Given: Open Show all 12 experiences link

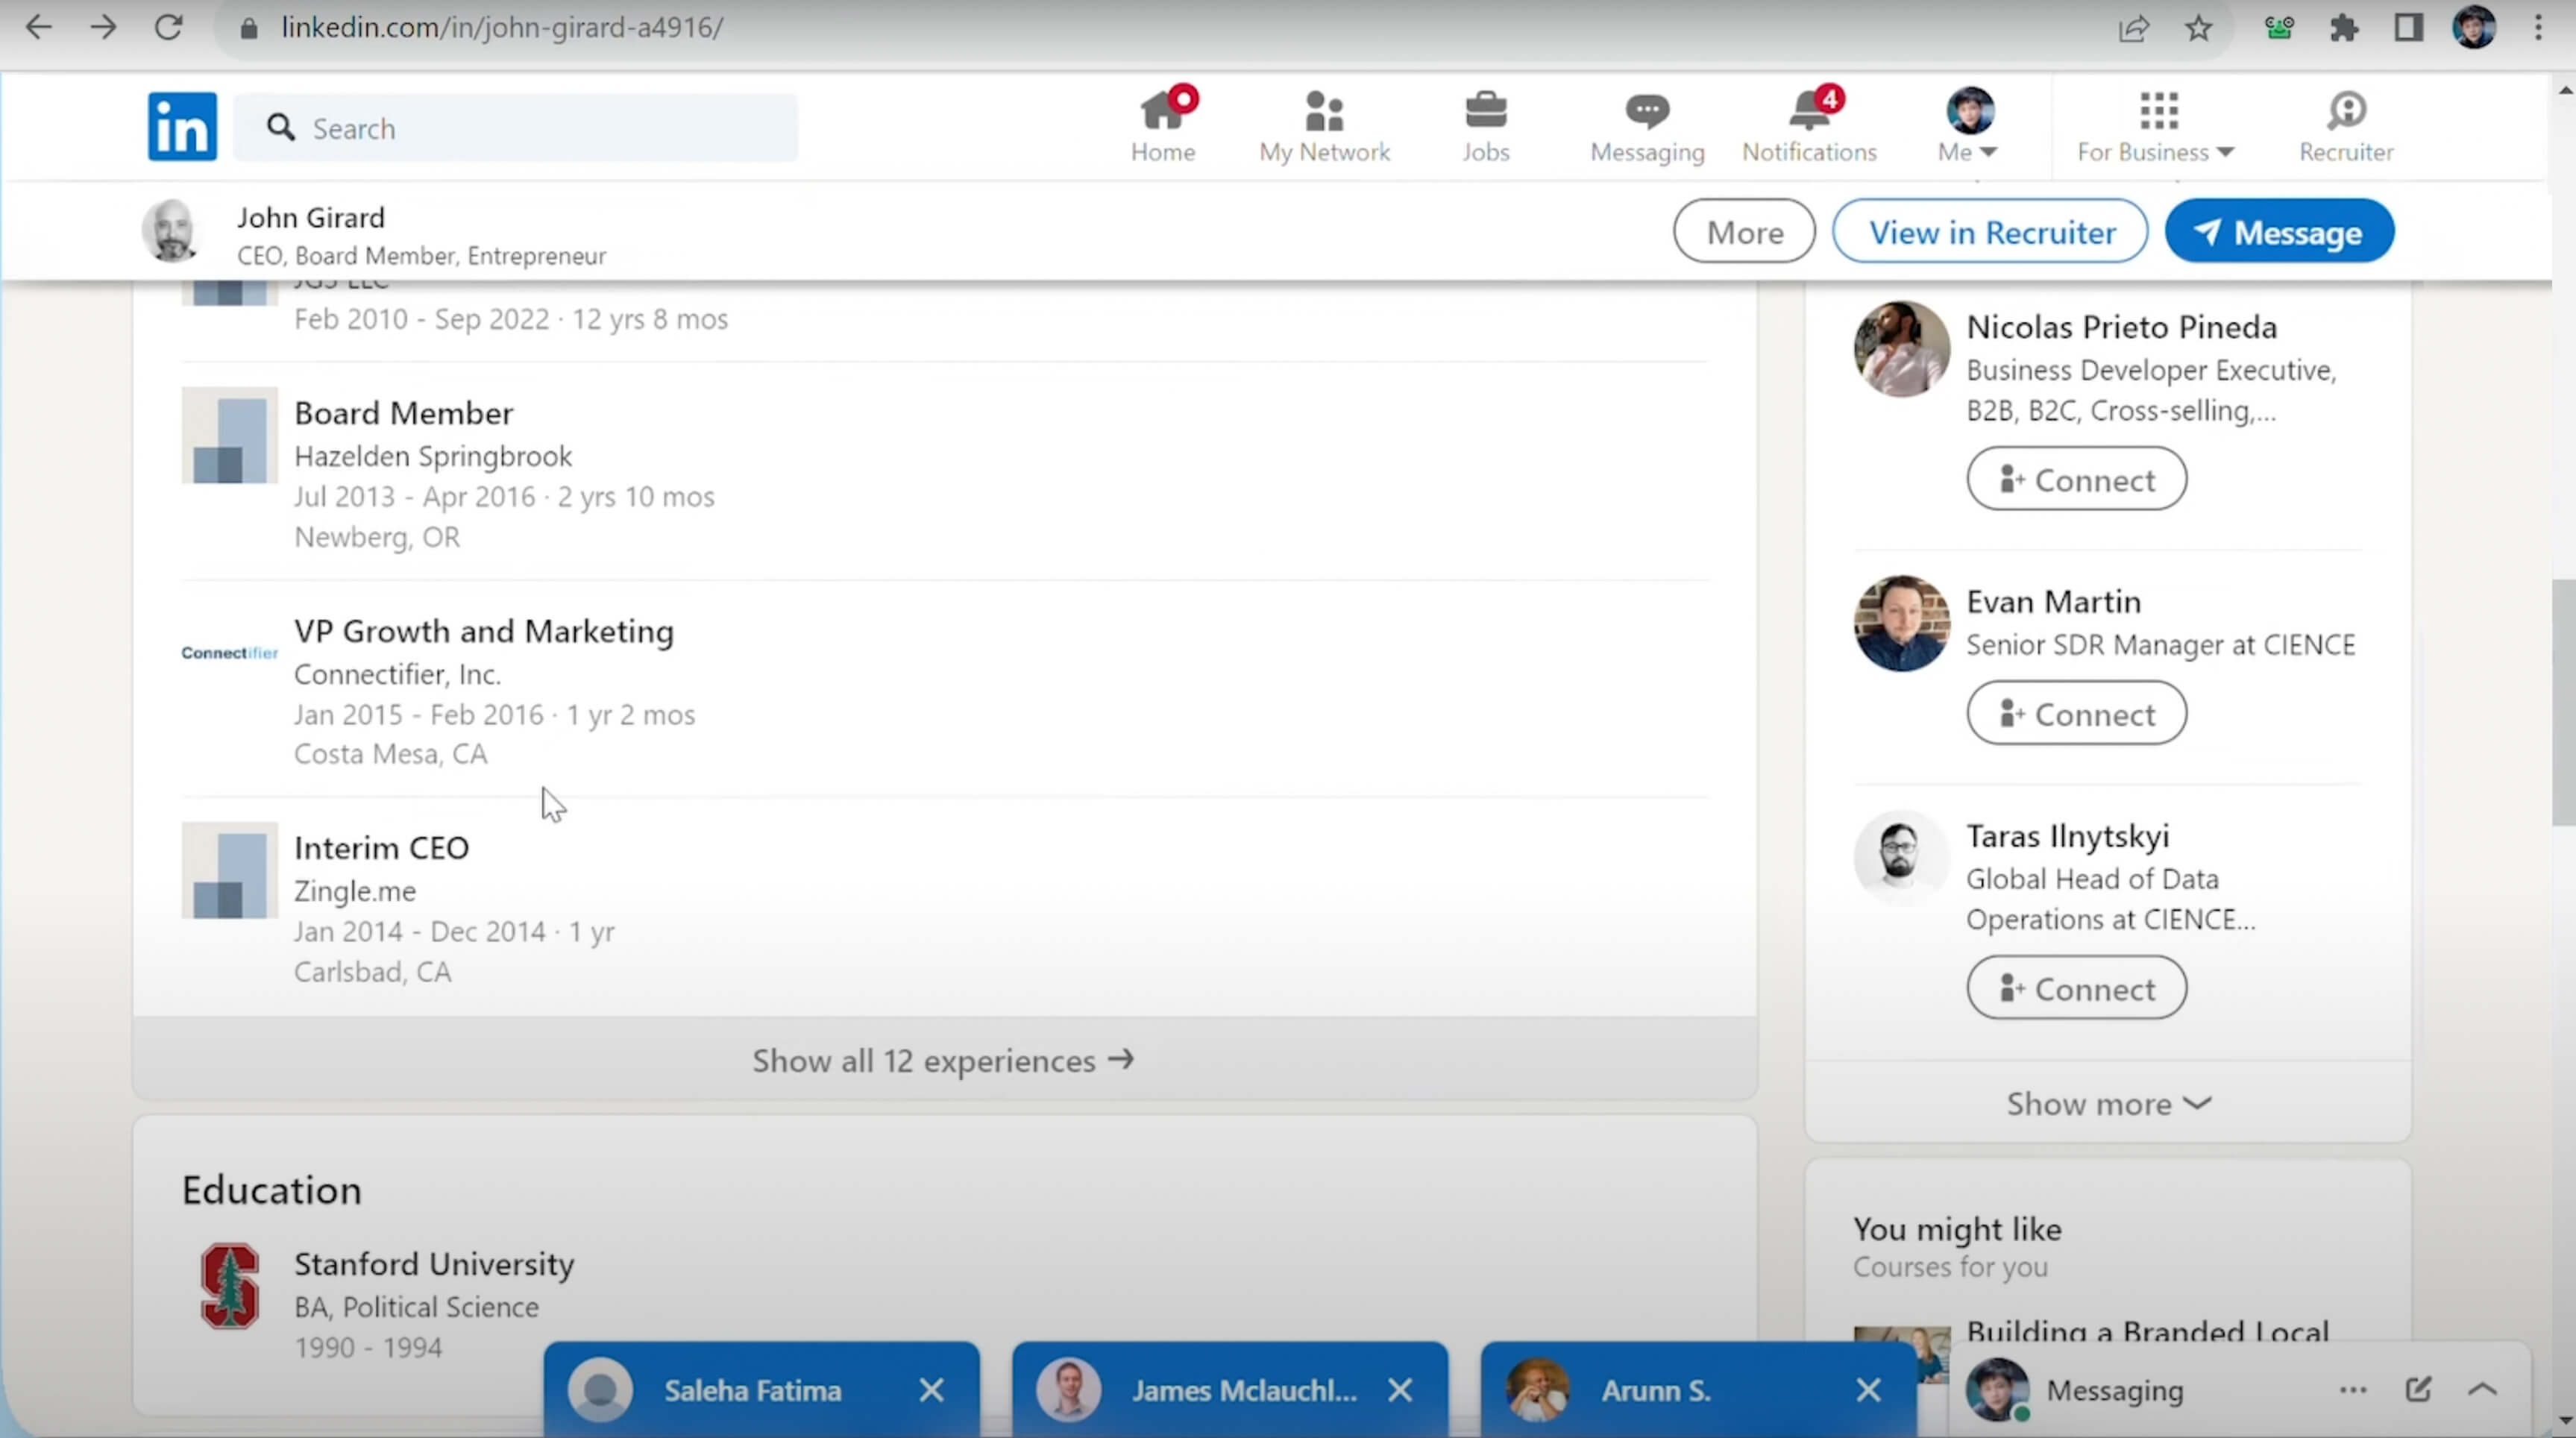Looking at the screenshot, I should point(943,1060).
